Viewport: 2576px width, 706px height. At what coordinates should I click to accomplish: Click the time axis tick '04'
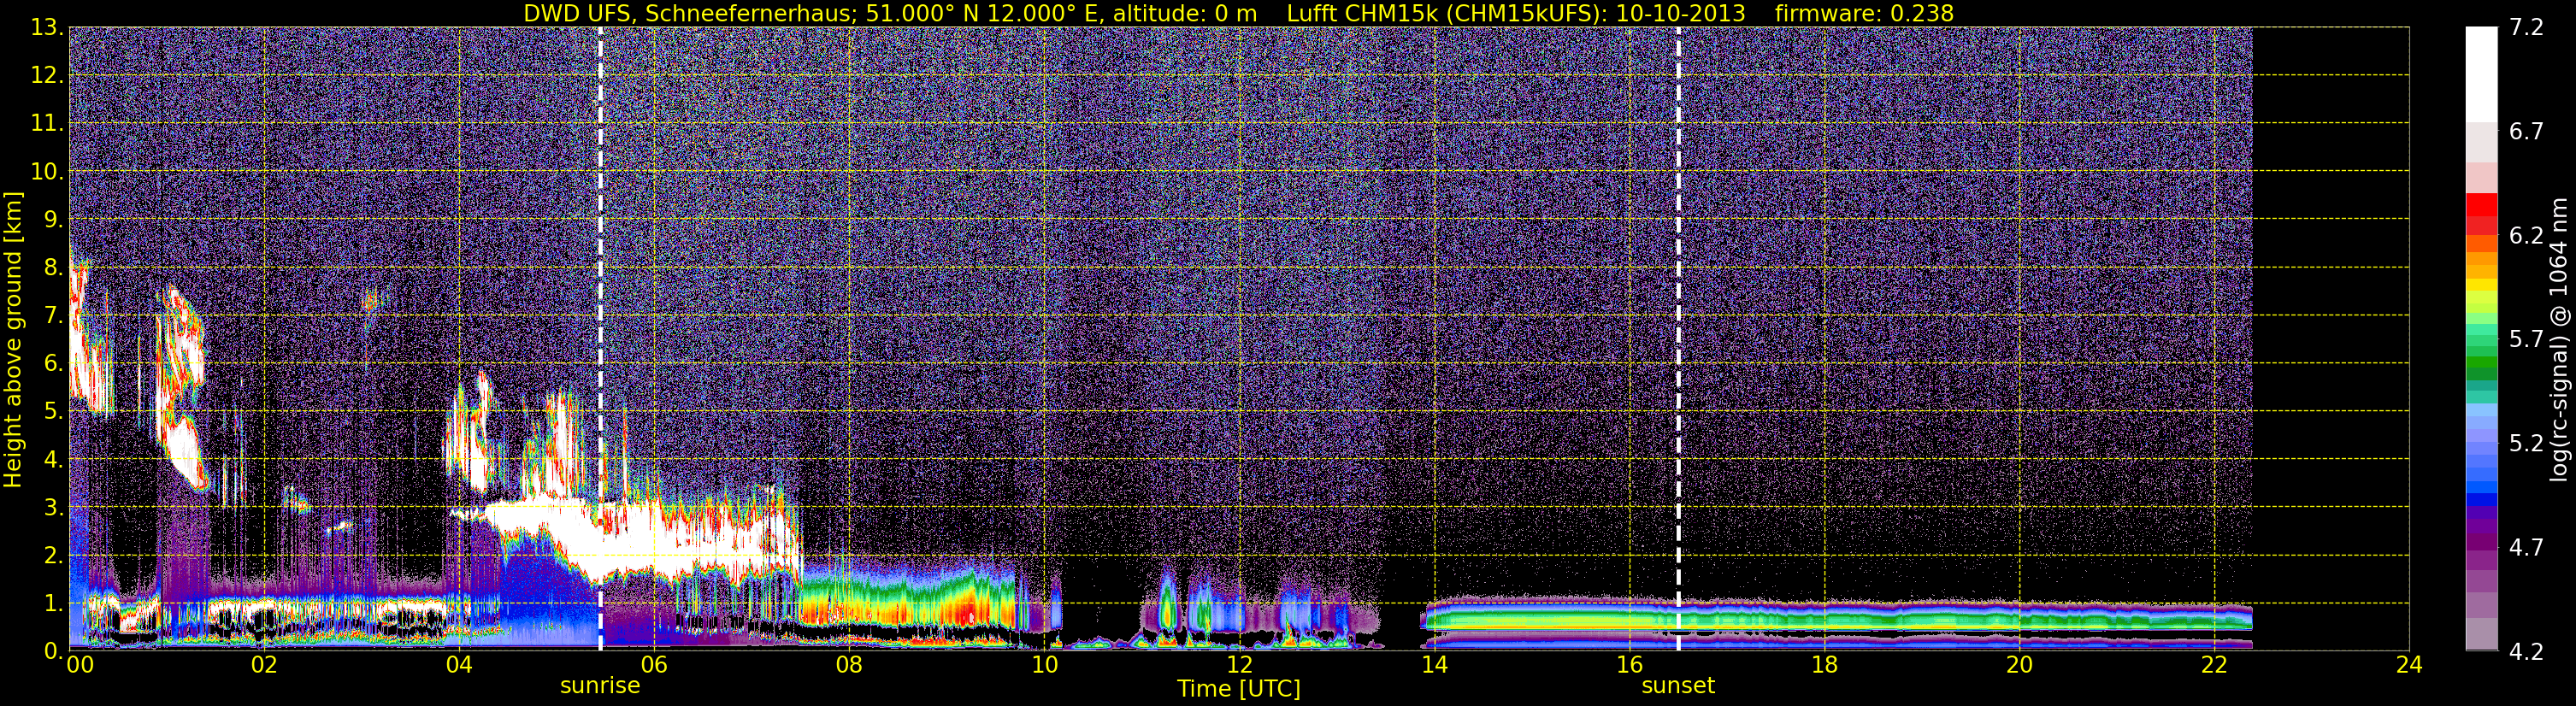point(458,665)
